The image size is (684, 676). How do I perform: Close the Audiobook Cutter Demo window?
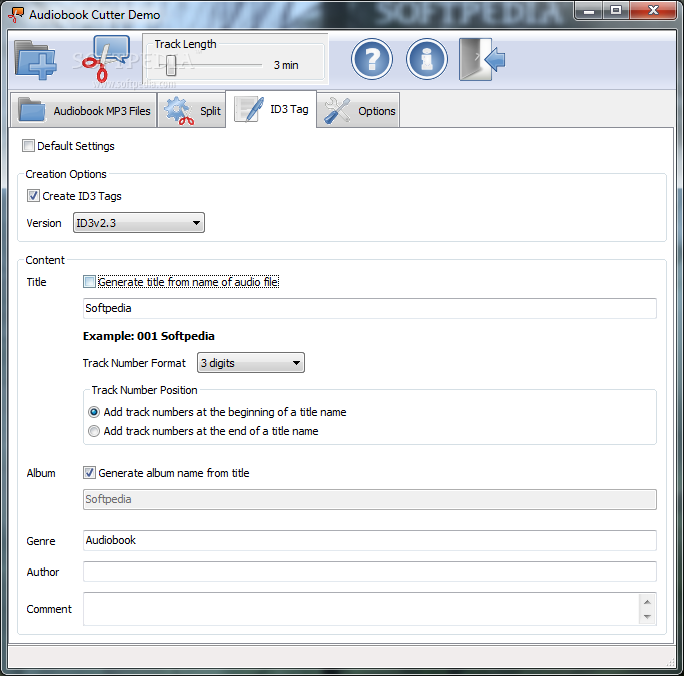coord(653,10)
